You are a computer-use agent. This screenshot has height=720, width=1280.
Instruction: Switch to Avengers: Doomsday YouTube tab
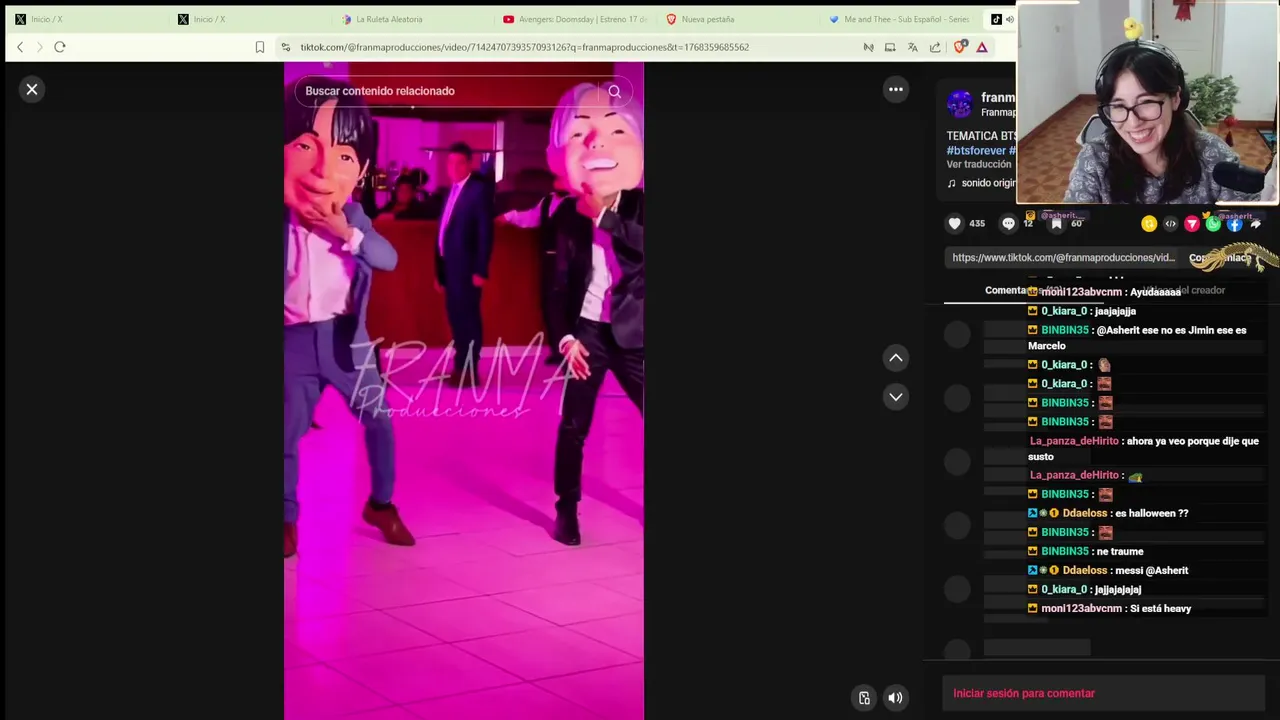576,19
